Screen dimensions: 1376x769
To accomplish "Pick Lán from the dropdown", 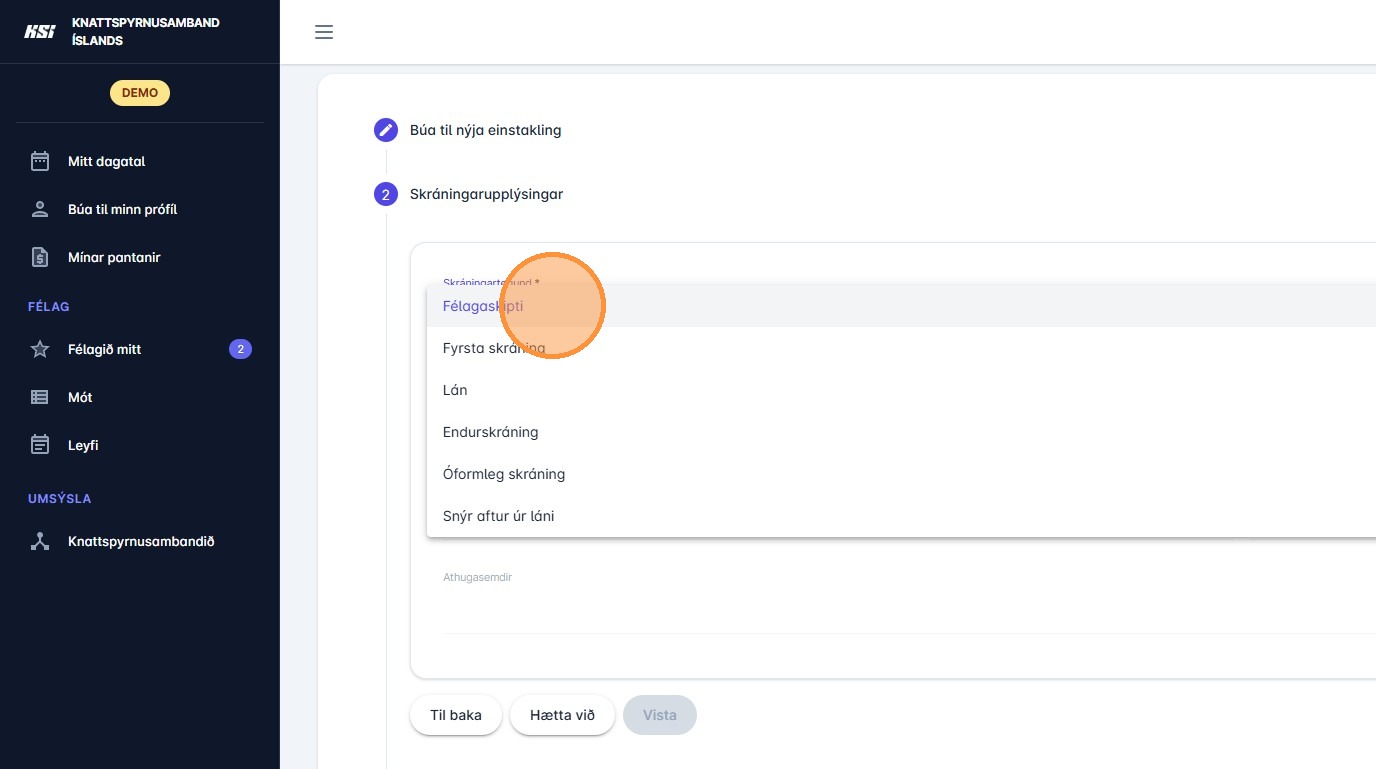I will (x=455, y=390).
